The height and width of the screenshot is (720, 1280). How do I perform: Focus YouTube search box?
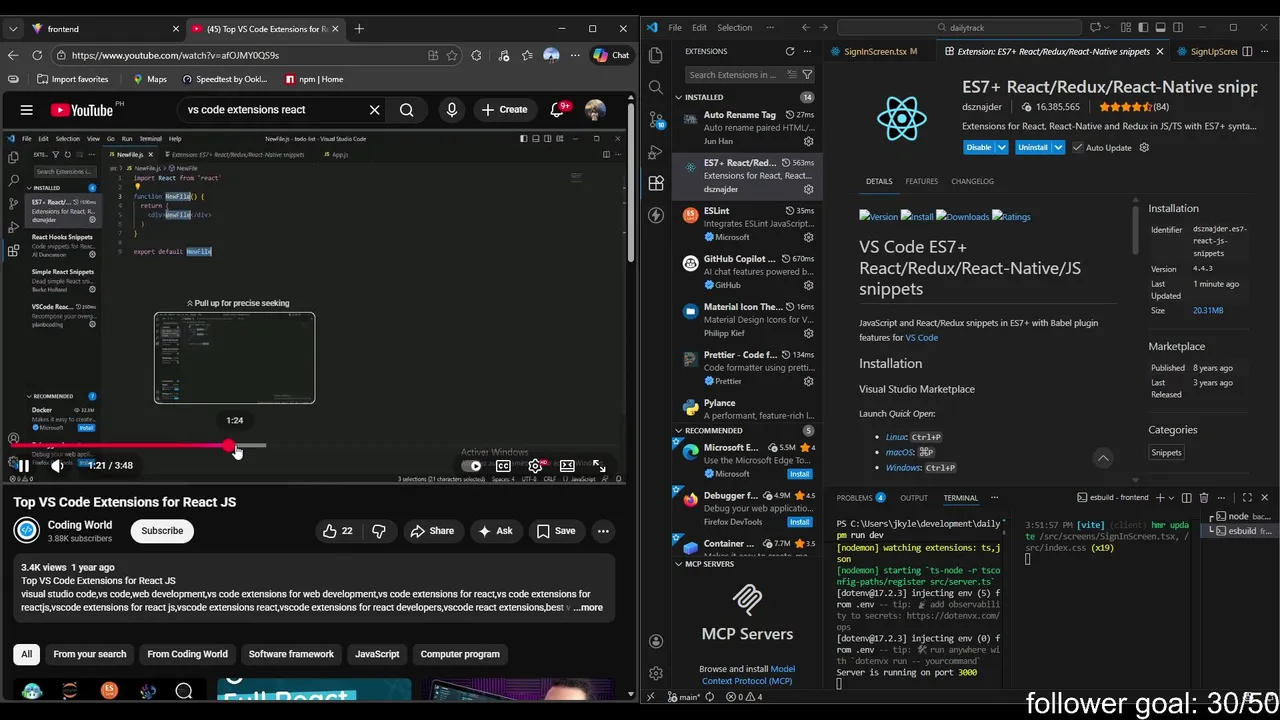[x=275, y=110]
